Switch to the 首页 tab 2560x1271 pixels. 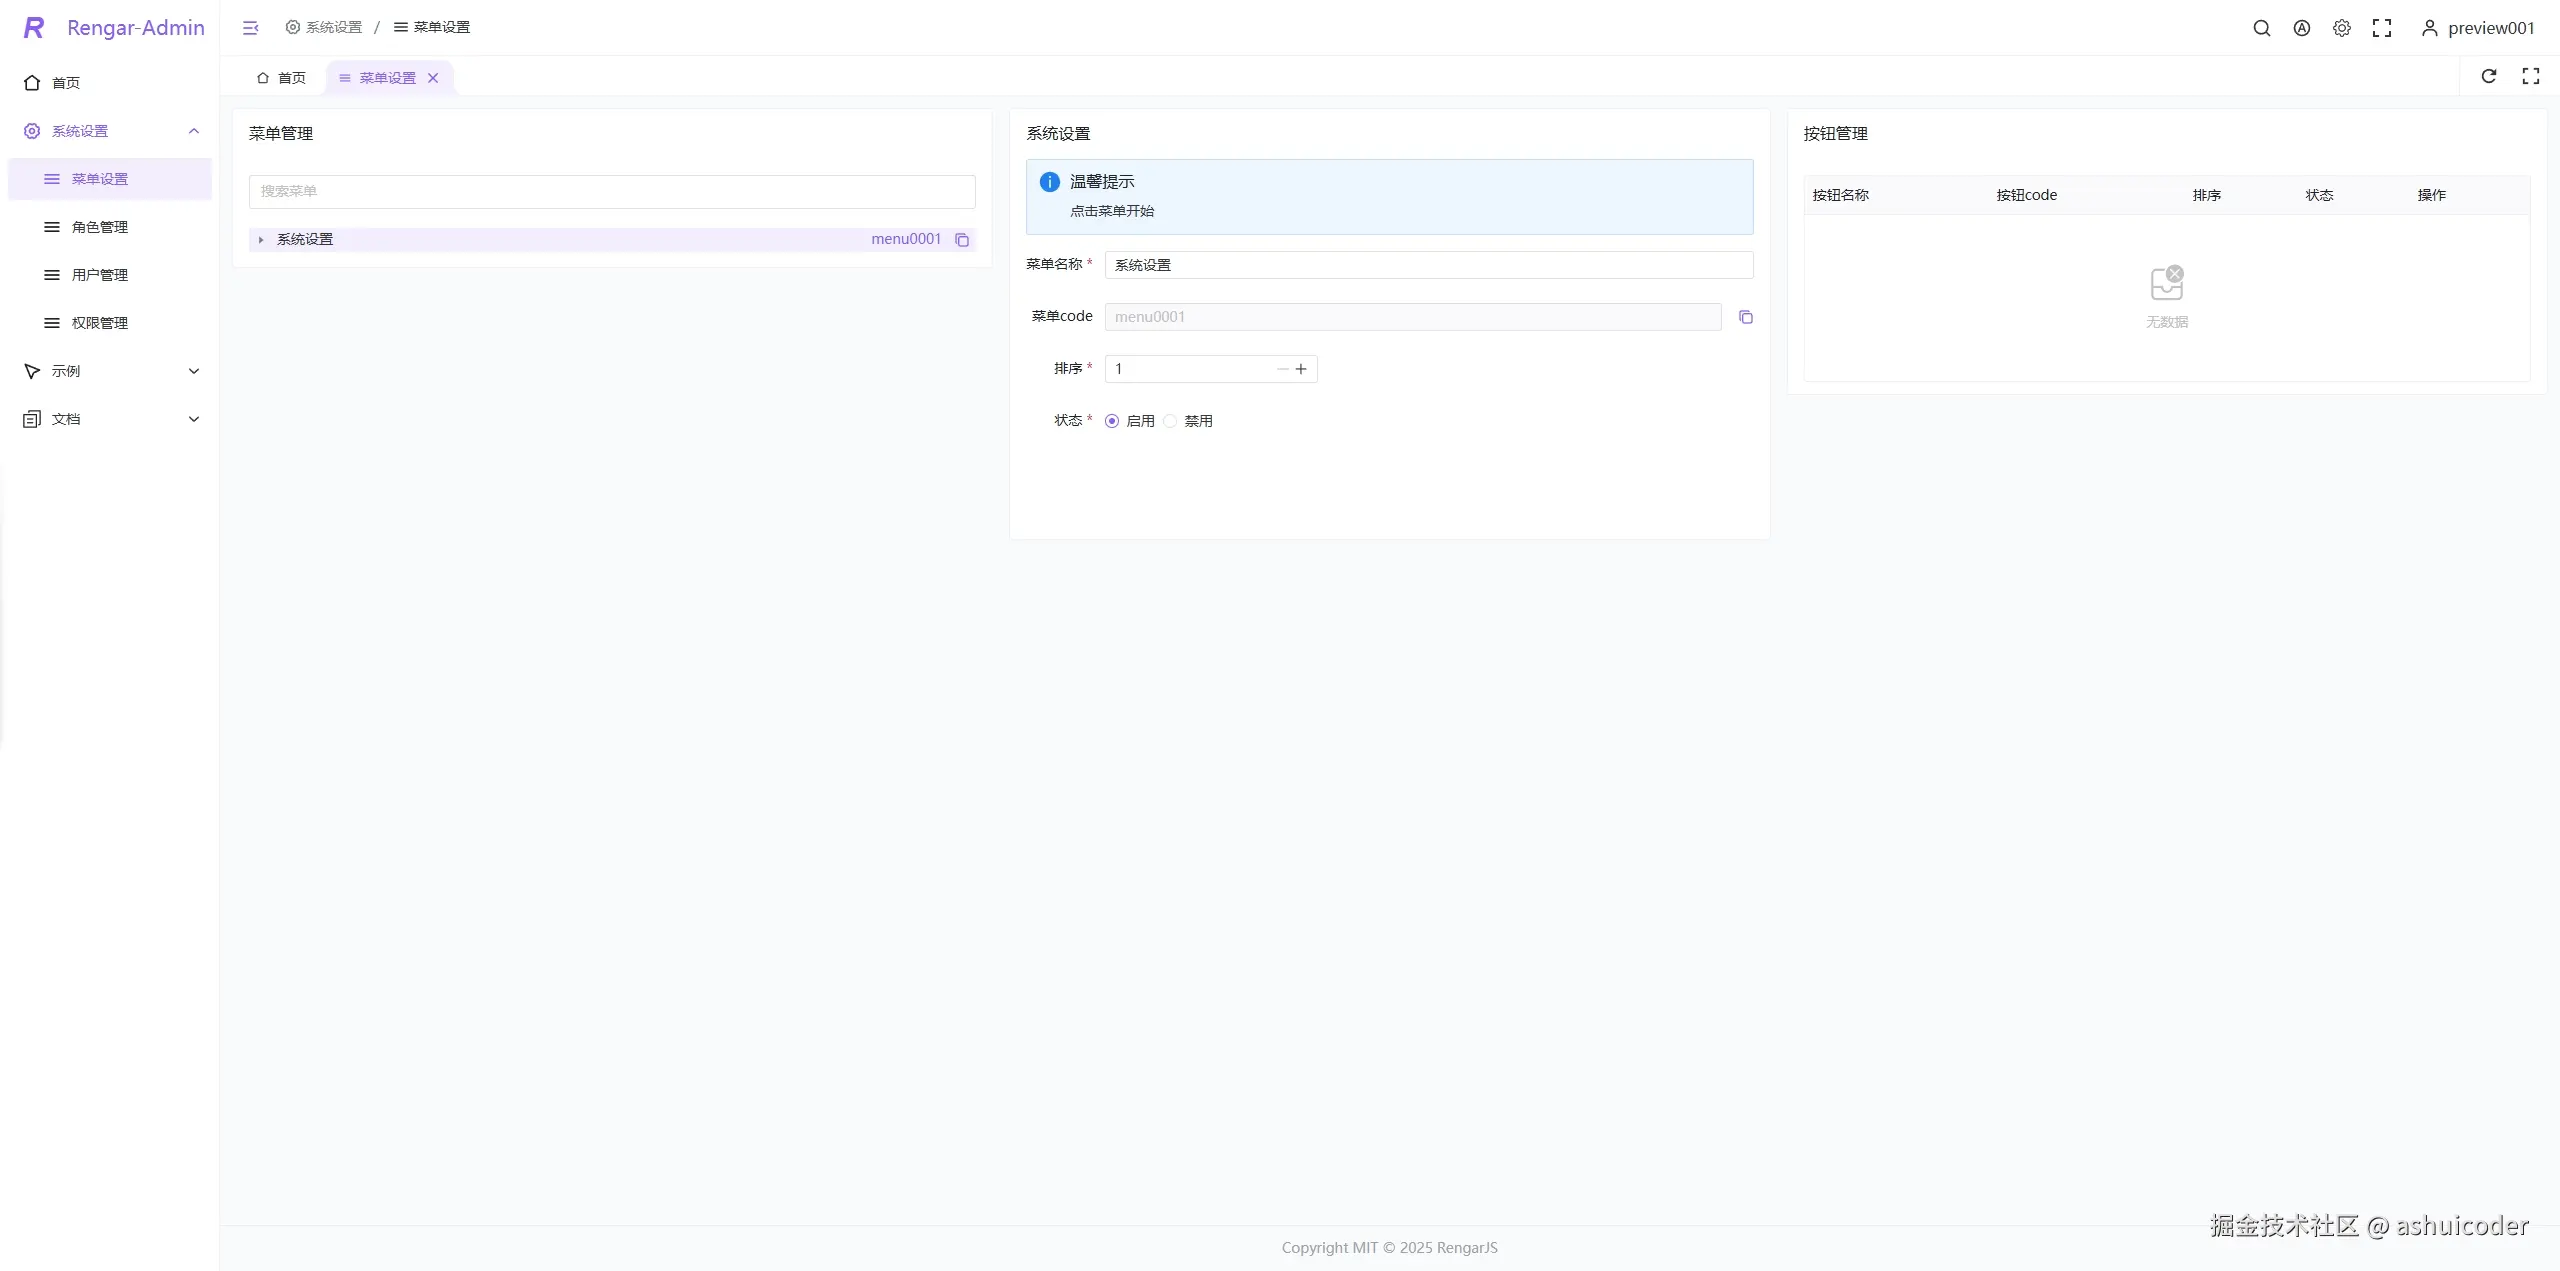click(281, 78)
